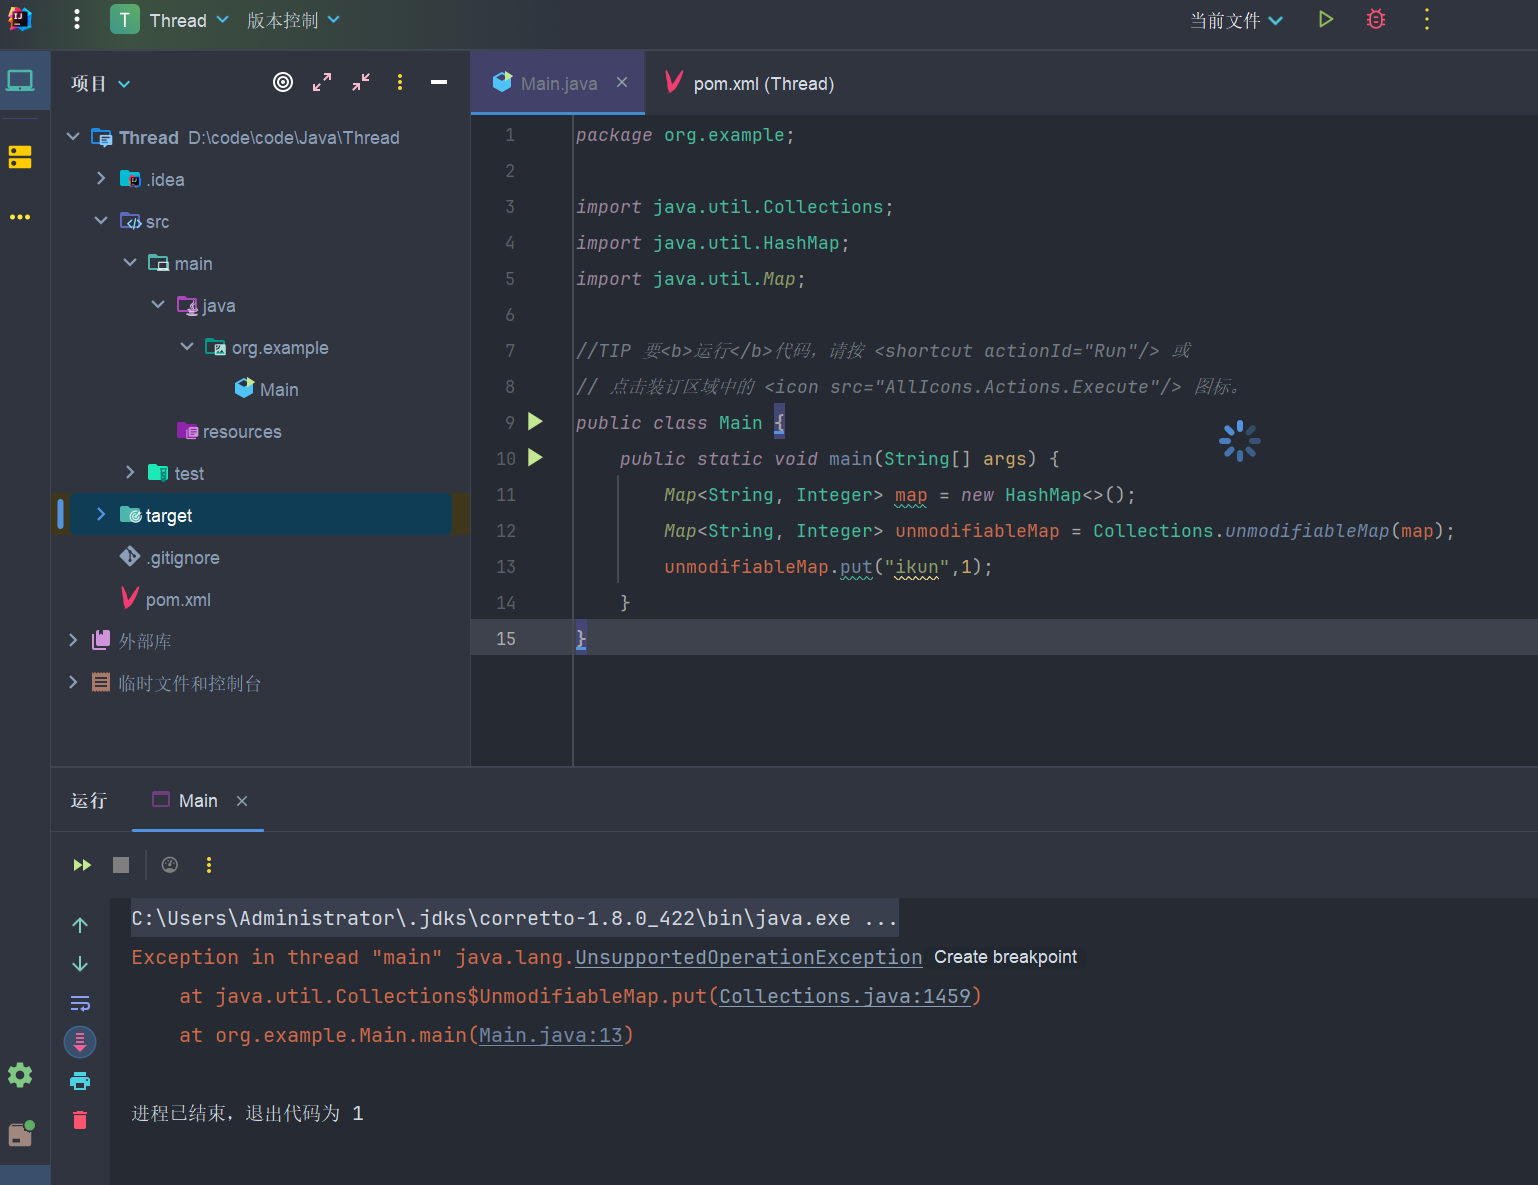Open the Main.java:13 stack link
Screen dimensions: 1538x1185
(x=551, y=1035)
